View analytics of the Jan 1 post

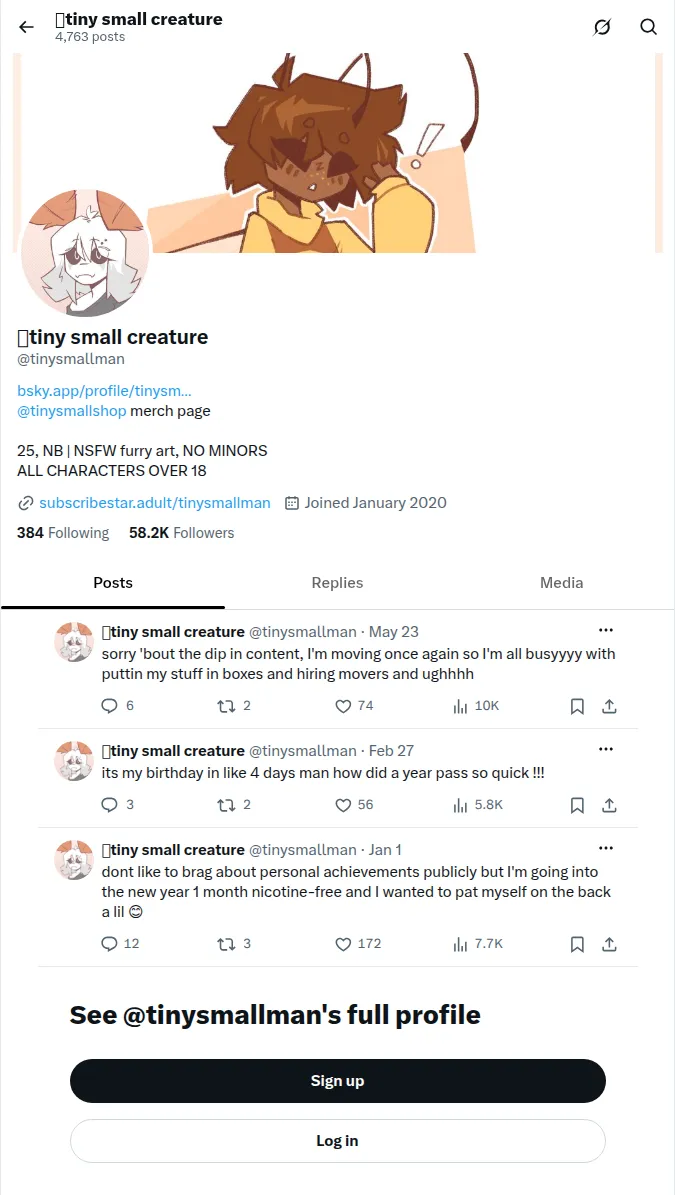click(478, 944)
